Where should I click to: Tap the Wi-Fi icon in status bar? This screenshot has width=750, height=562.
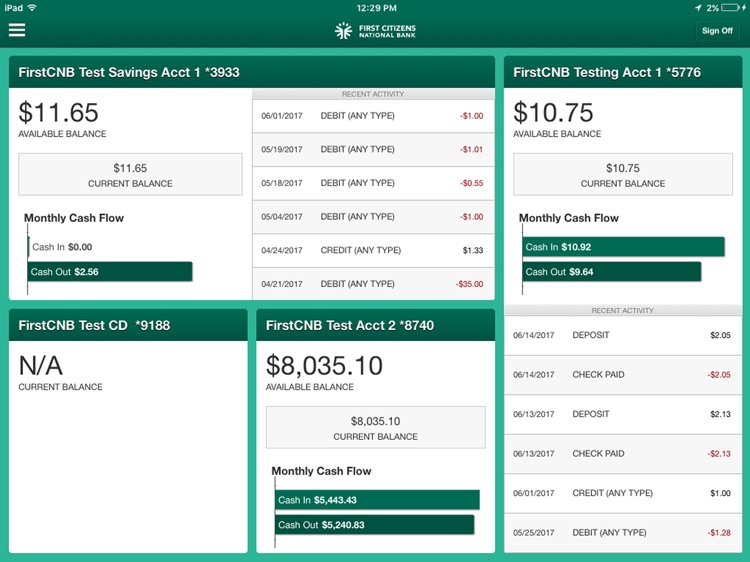(32, 8)
